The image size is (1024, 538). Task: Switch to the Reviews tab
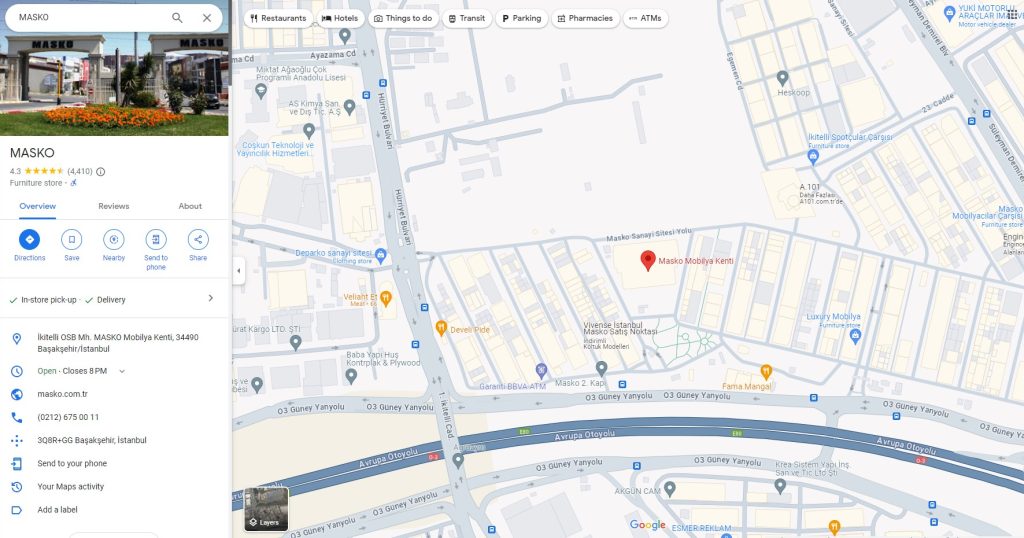point(114,206)
